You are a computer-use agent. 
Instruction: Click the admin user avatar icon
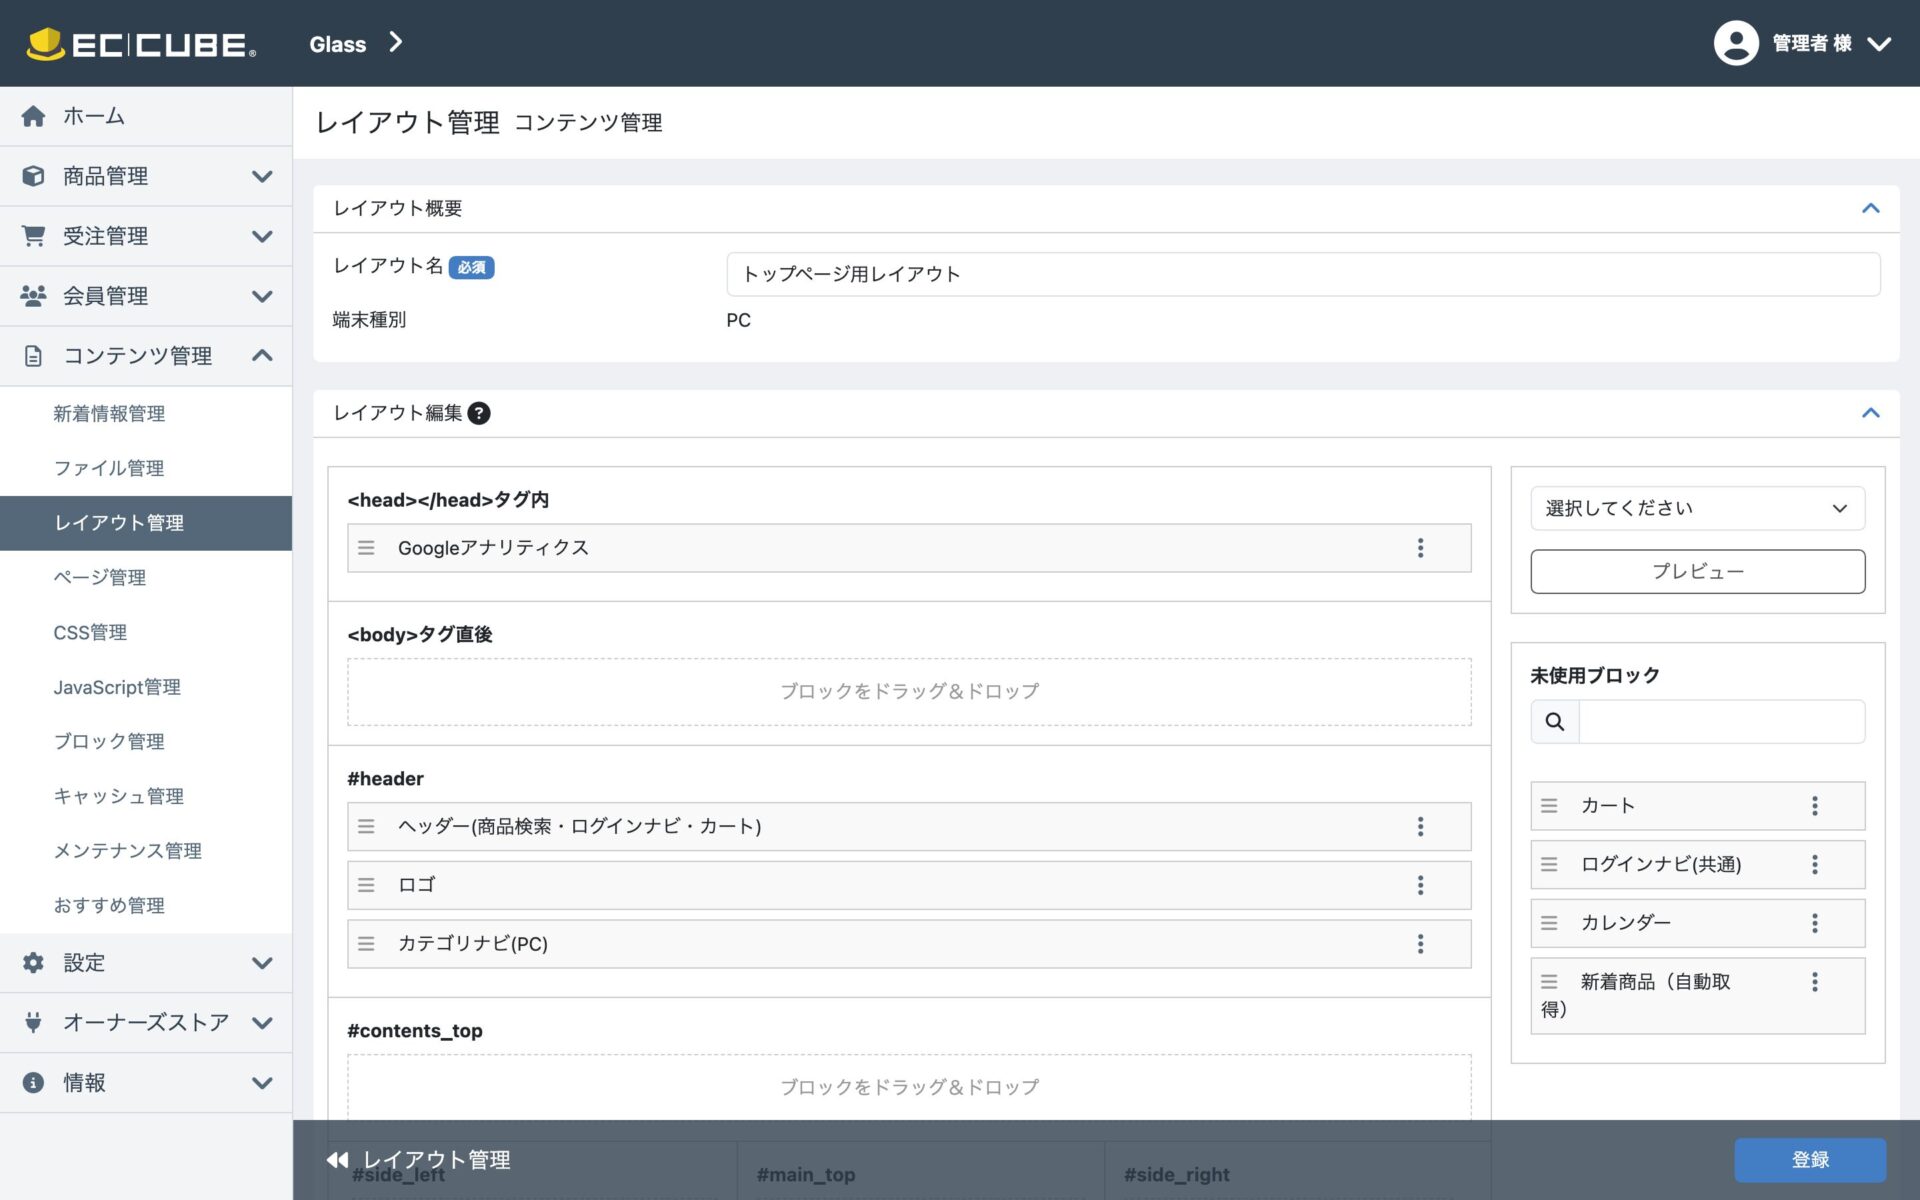tap(1736, 43)
